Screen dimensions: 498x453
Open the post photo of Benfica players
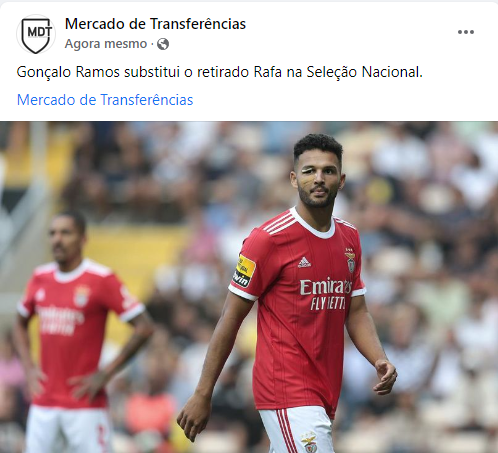click(x=249, y=287)
